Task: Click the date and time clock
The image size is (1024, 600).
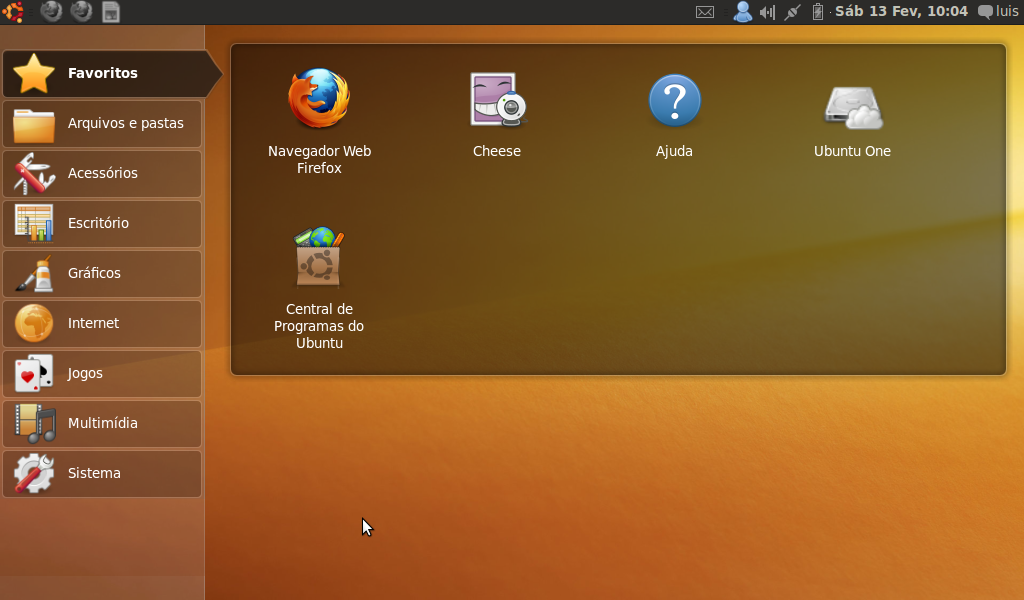Action: (901, 12)
